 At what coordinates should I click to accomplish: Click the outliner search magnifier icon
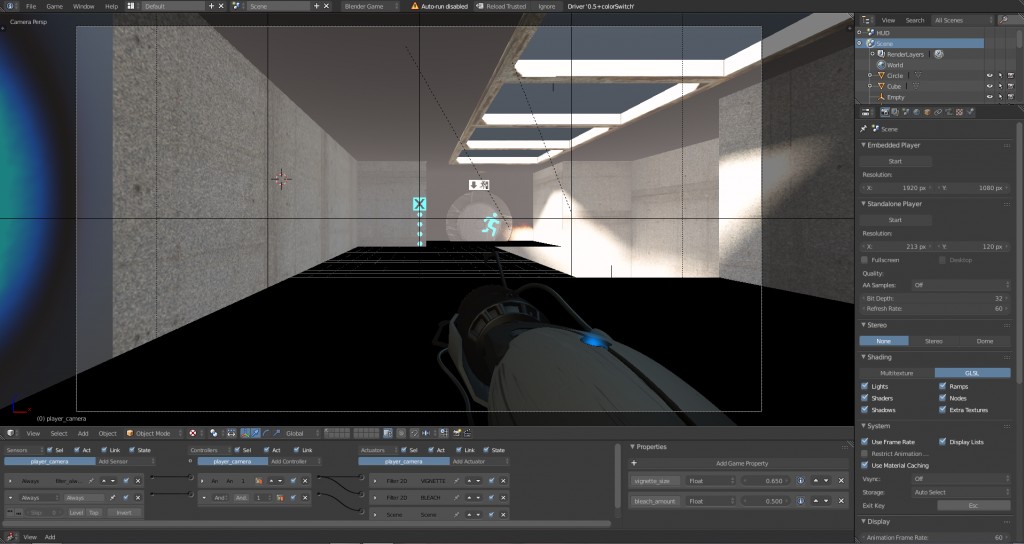click(x=1004, y=20)
